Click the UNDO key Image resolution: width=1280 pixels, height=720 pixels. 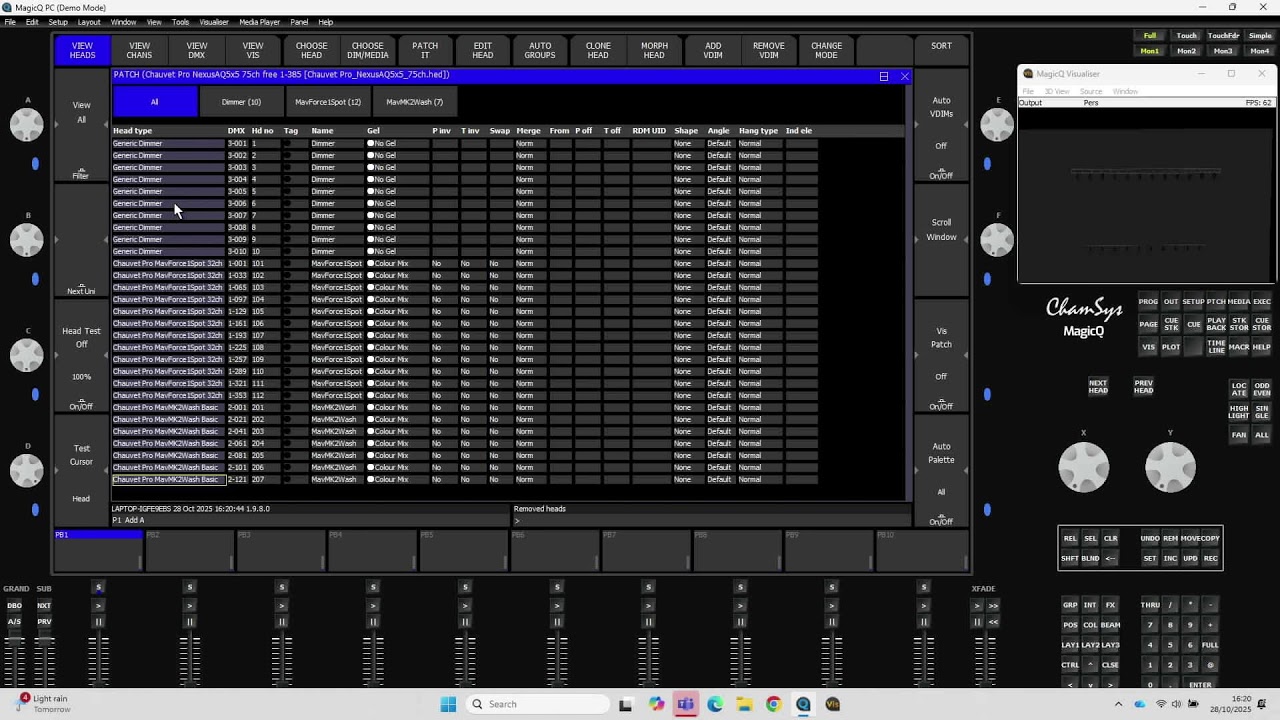pyautogui.click(x=1150, y=538)
